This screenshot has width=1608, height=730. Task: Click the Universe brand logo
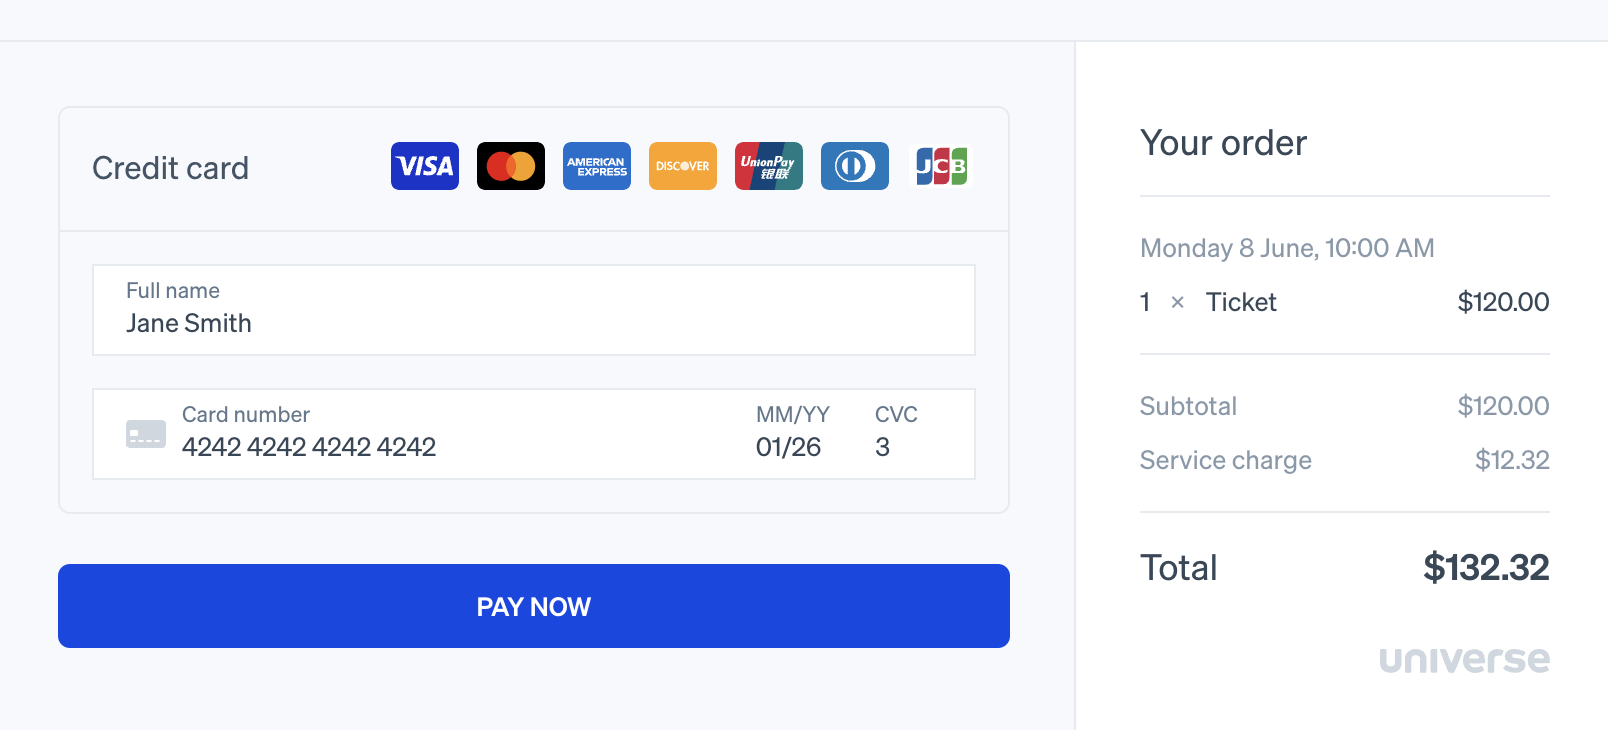pos(1464,660)
